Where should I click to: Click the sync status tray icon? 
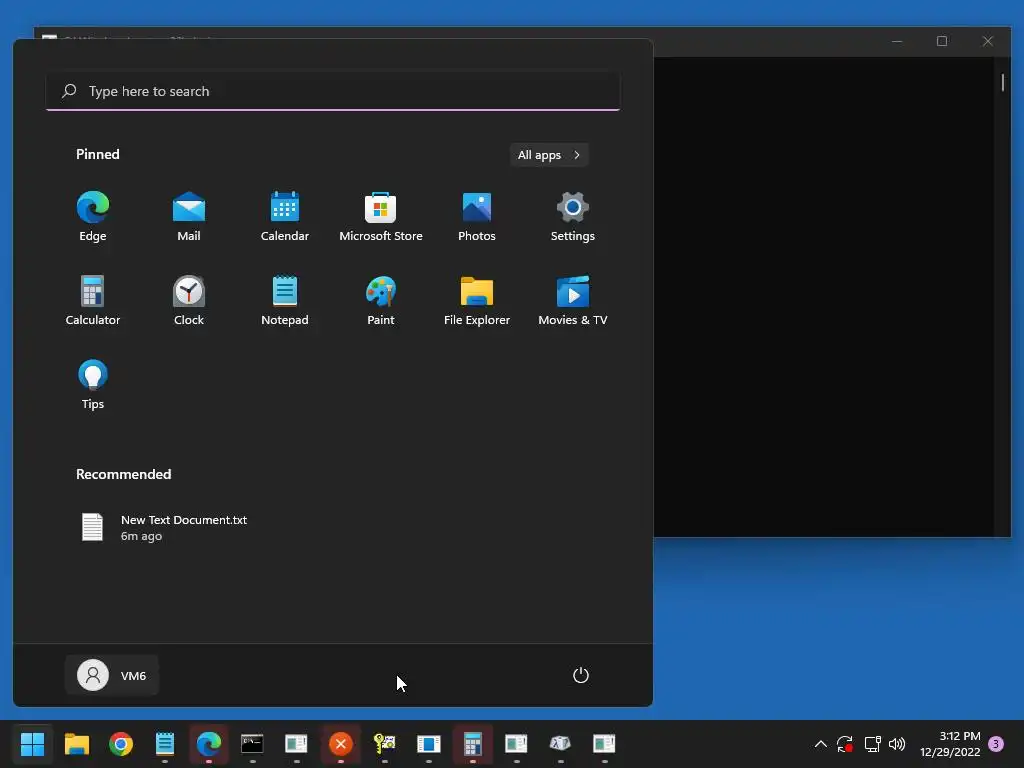(x=845, y=744)
